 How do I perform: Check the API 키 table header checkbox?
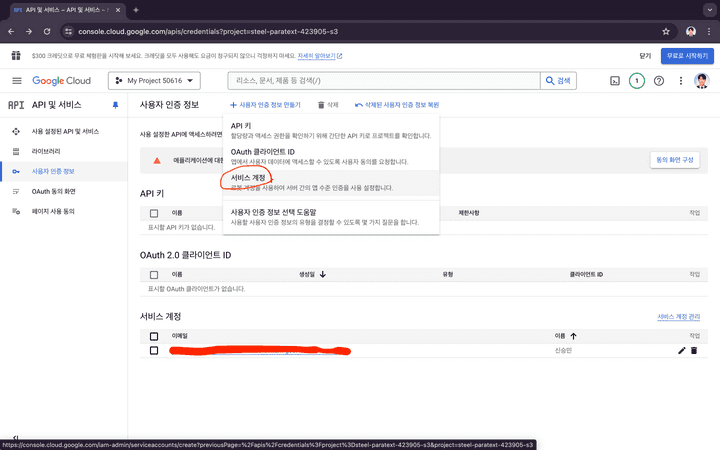[154, 213]
